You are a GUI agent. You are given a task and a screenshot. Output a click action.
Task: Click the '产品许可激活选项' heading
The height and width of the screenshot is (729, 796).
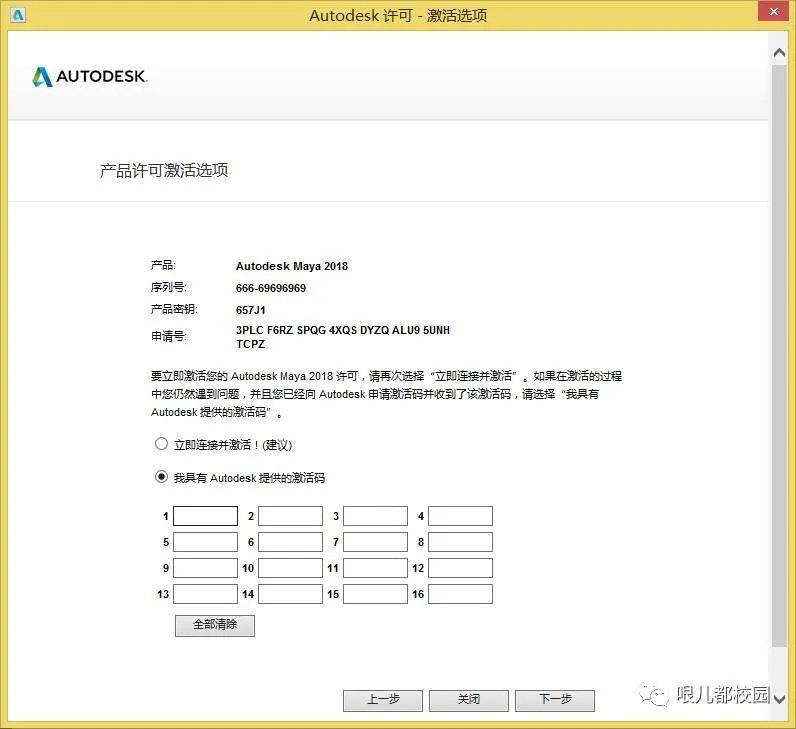[164, 170]
